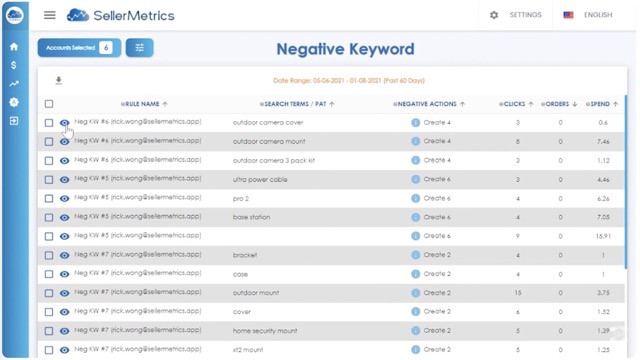Viewport: 640px width, 360px height.
Task: Click eye icon on outdoor mount row
Action: (64, 293)
